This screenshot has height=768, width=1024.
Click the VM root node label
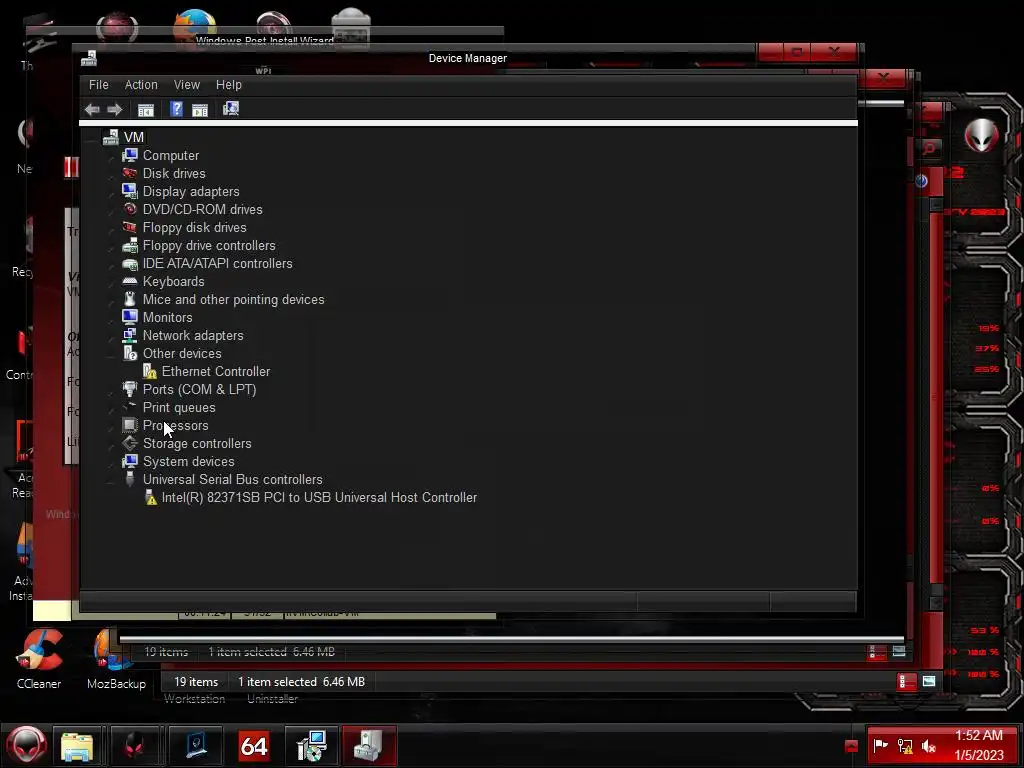[x=134, y=137]
